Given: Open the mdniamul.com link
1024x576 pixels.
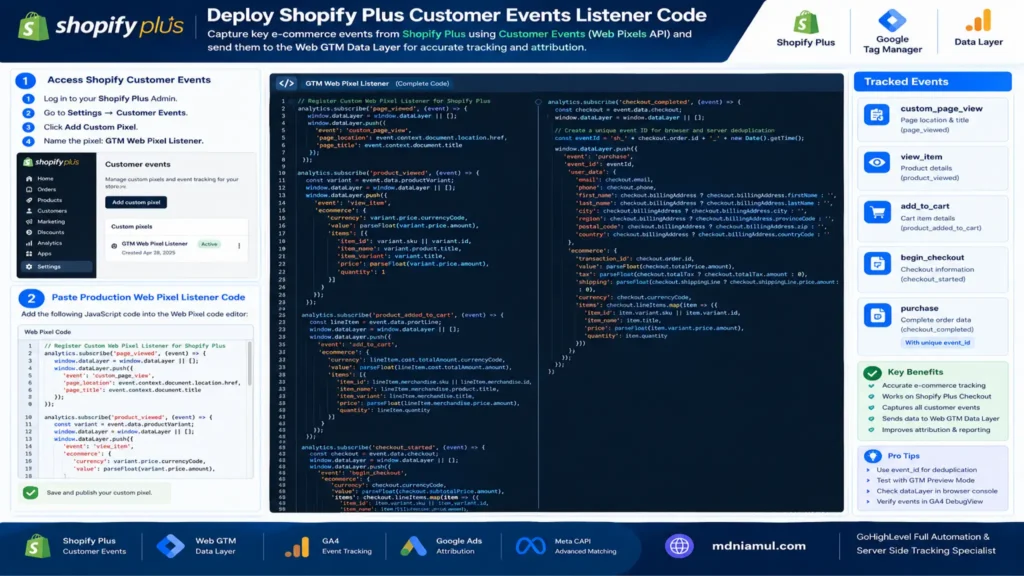Looking at the screenshot, I should 758,546.
